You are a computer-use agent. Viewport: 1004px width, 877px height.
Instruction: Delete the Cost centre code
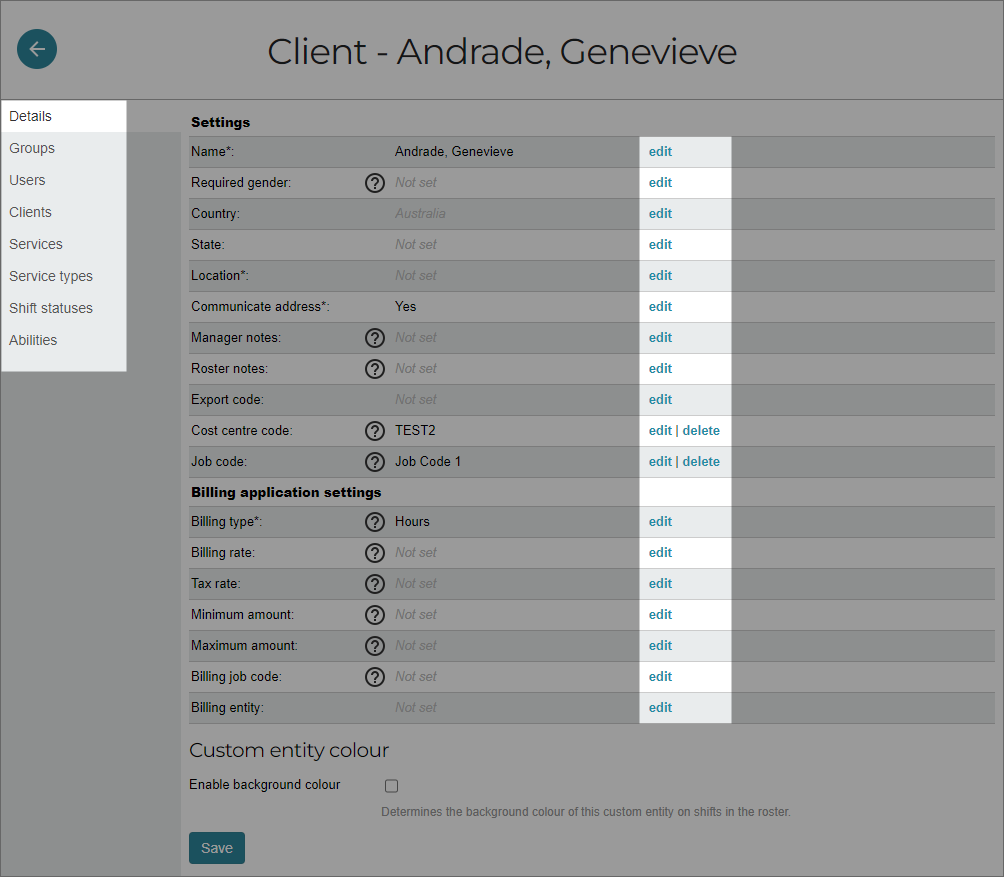click(x=701, y=431)
